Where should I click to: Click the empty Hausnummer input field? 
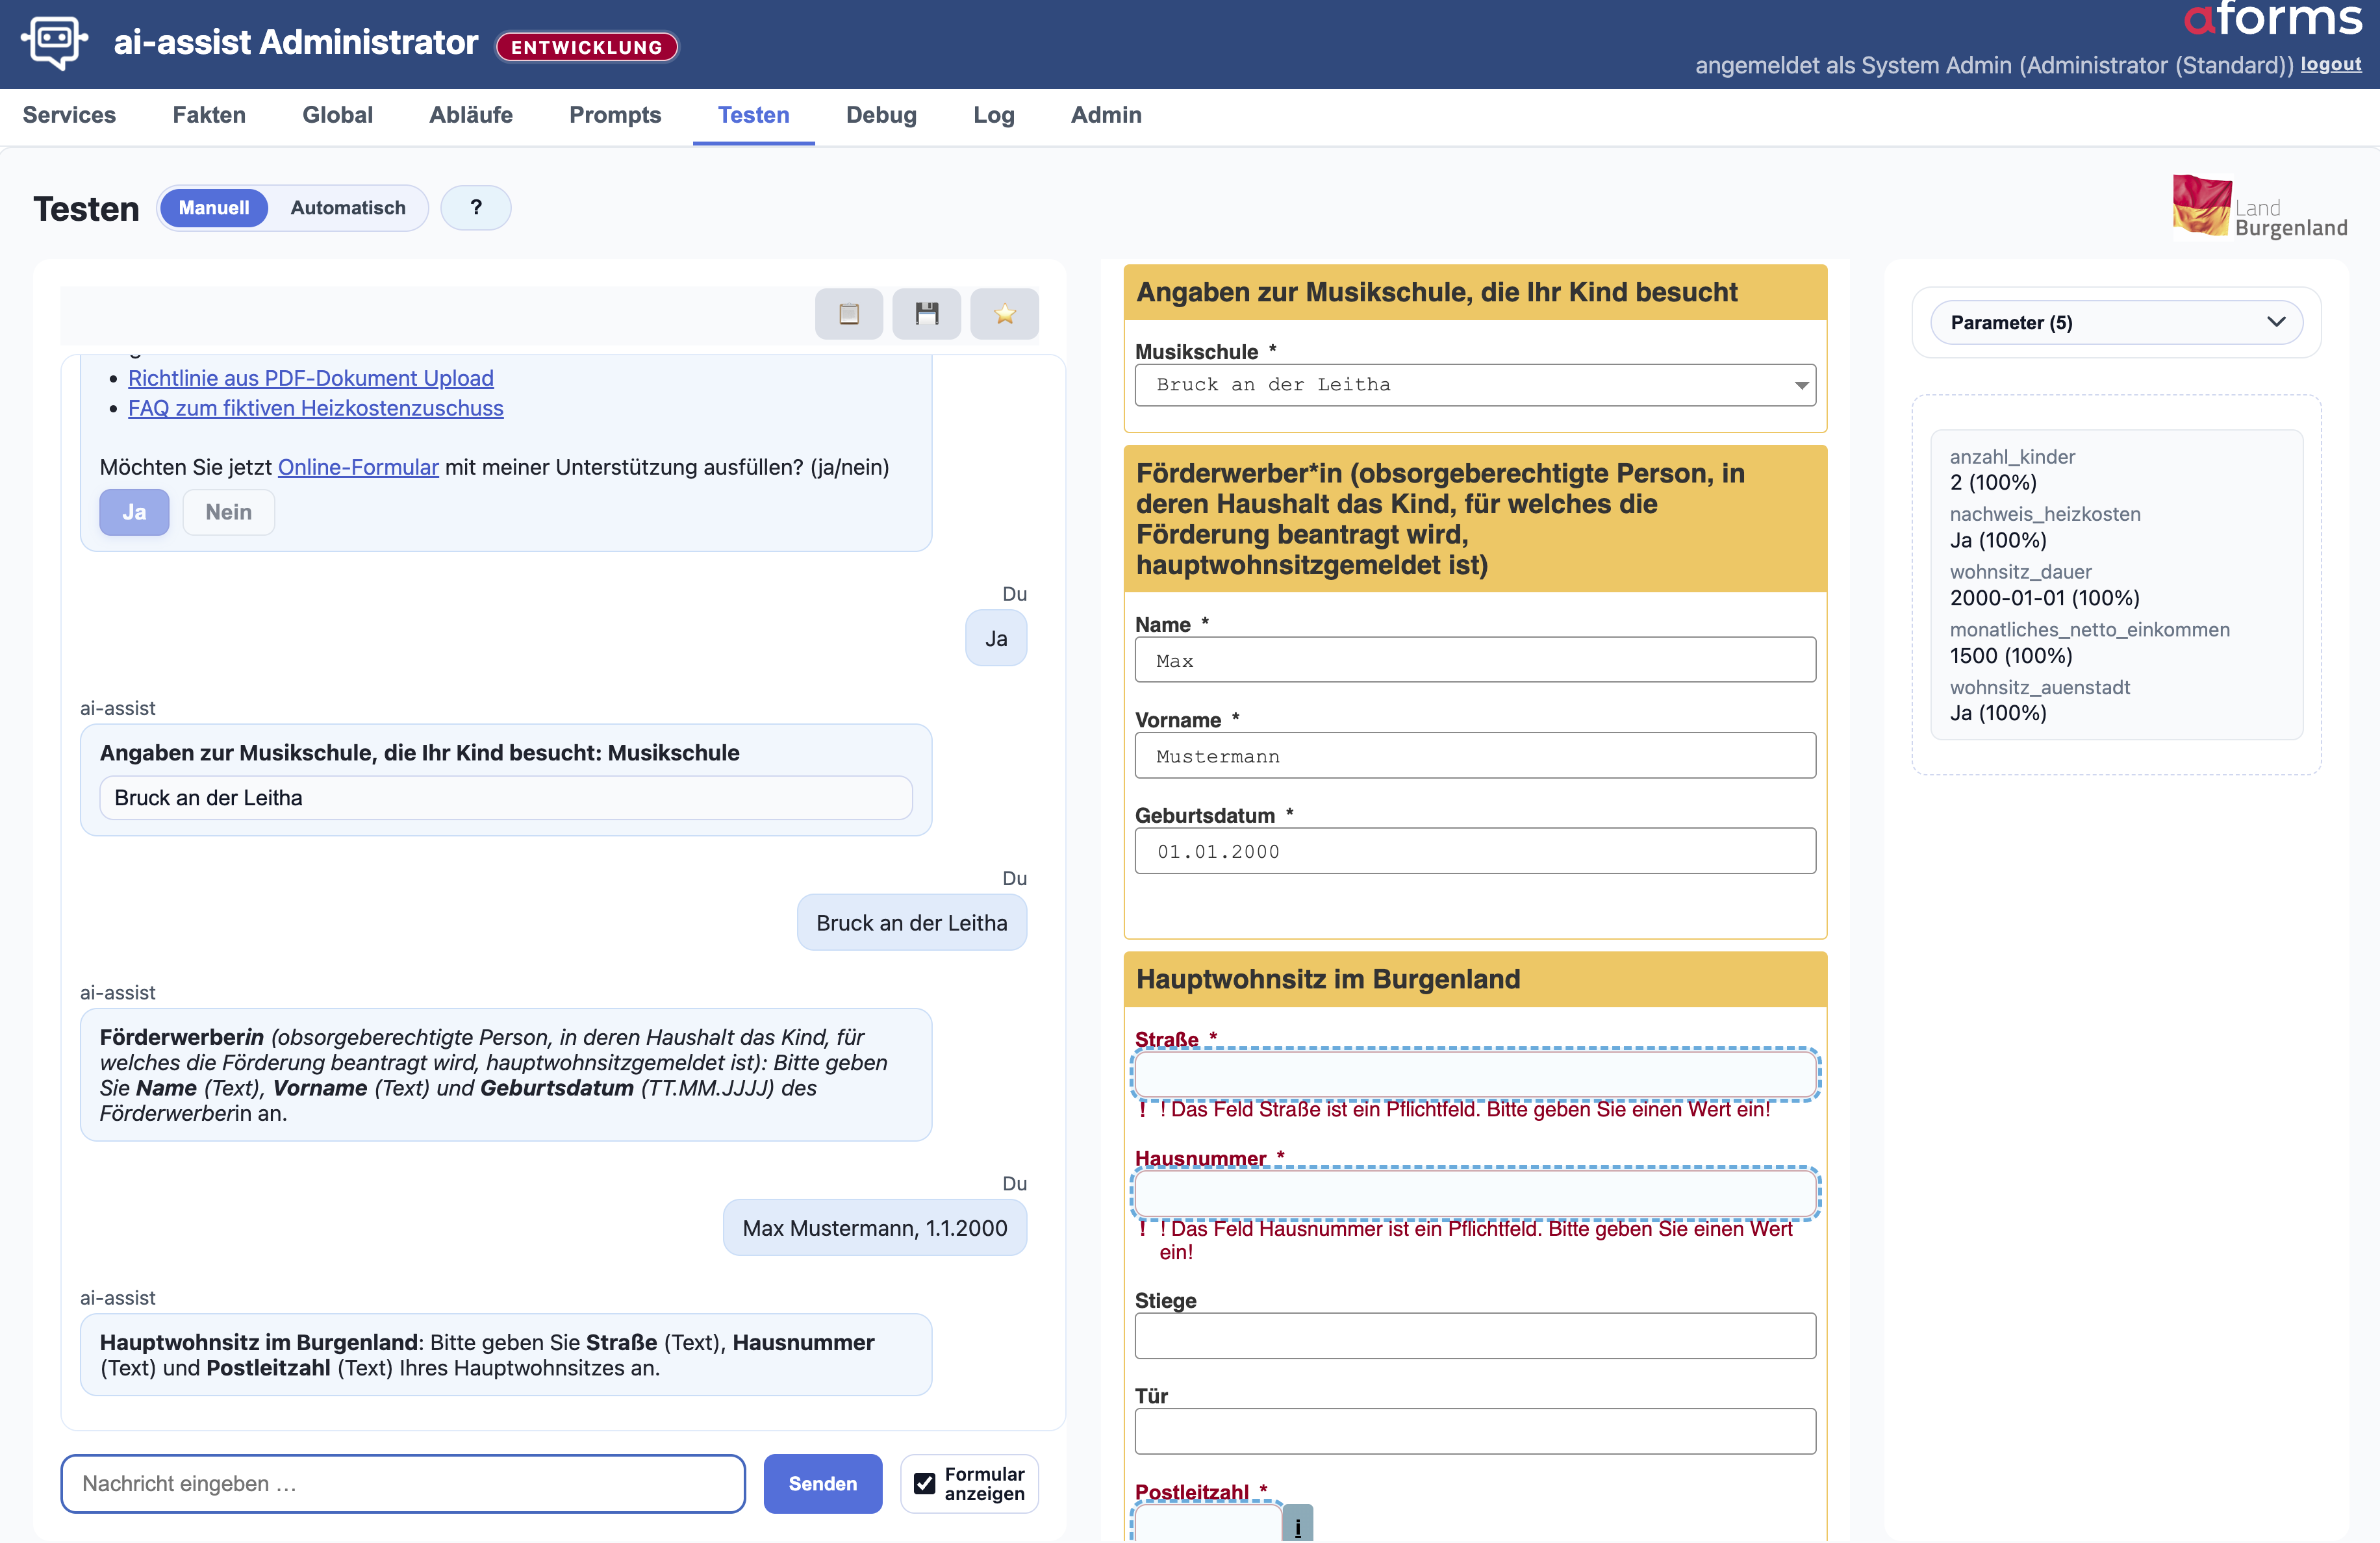click(x=1475, y=1194)
